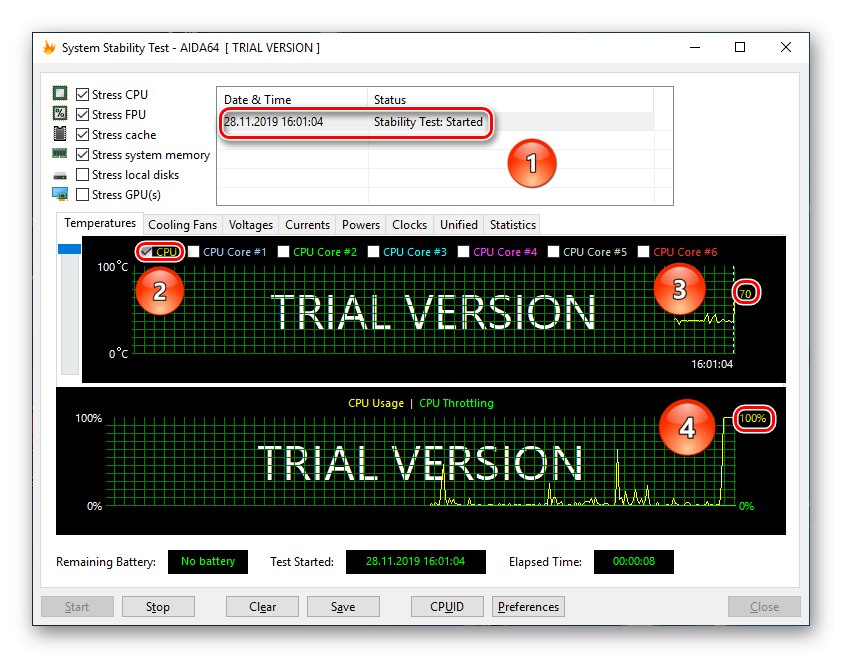Close the System Stability Test window
This screenshot has width=842, height=658.
click(x=786, y=47)
